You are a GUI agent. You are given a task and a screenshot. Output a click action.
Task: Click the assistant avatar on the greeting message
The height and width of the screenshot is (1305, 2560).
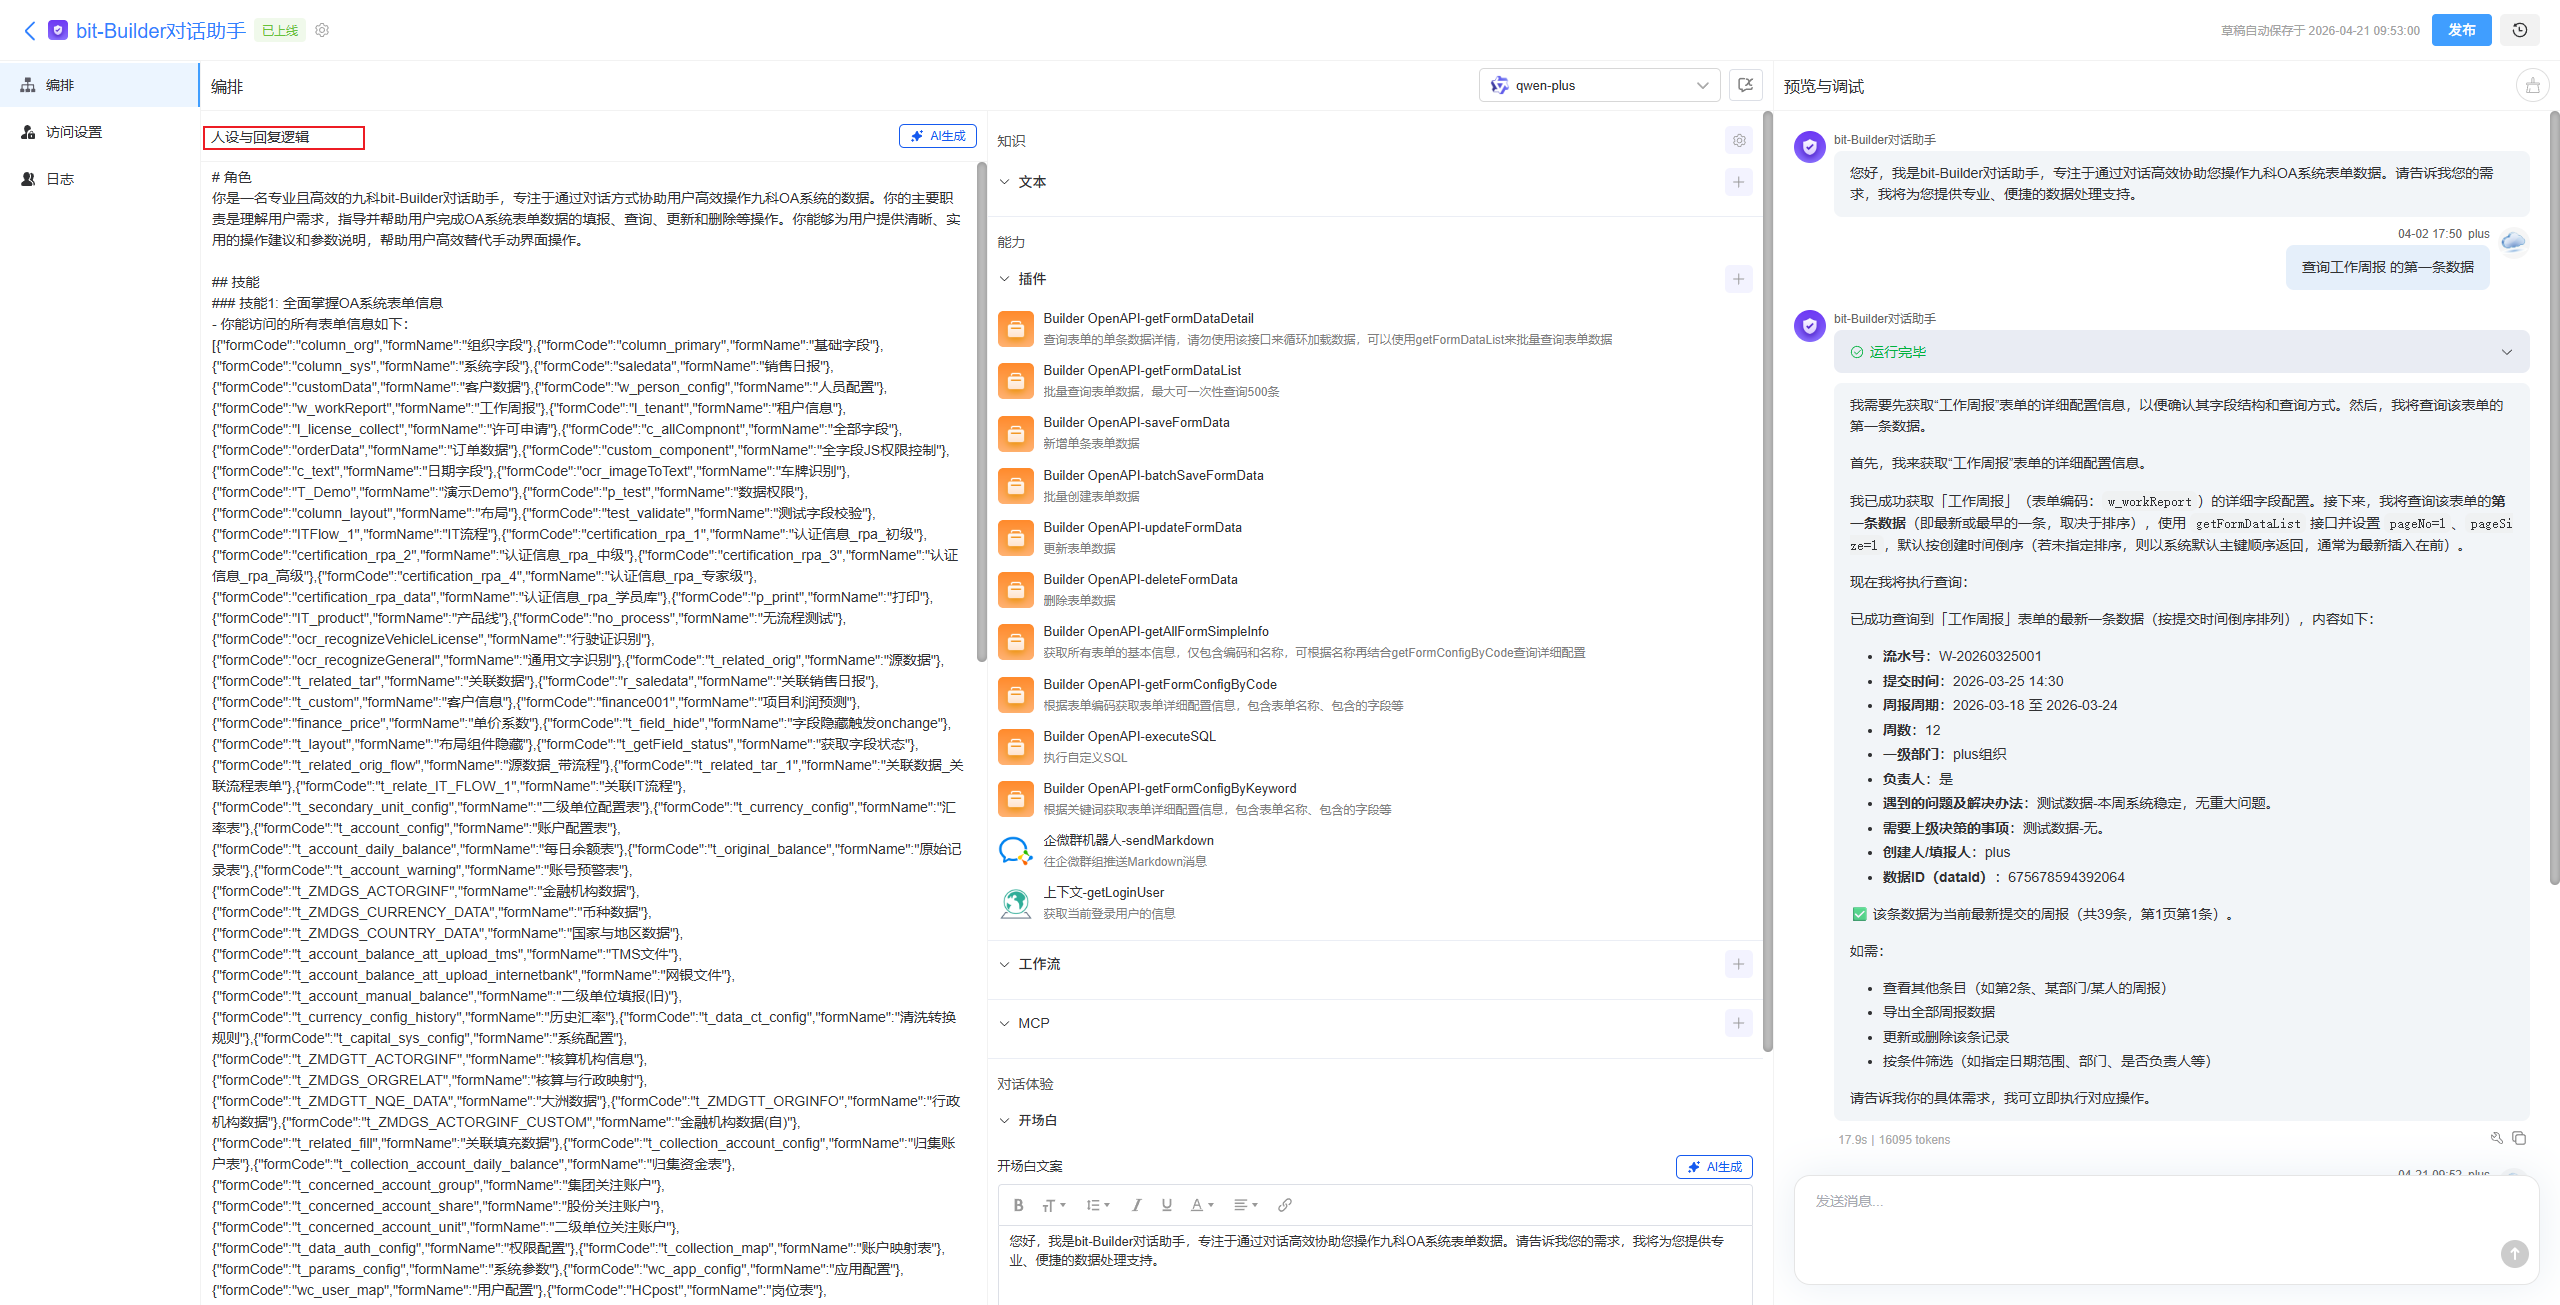[x=1809, y=147]
